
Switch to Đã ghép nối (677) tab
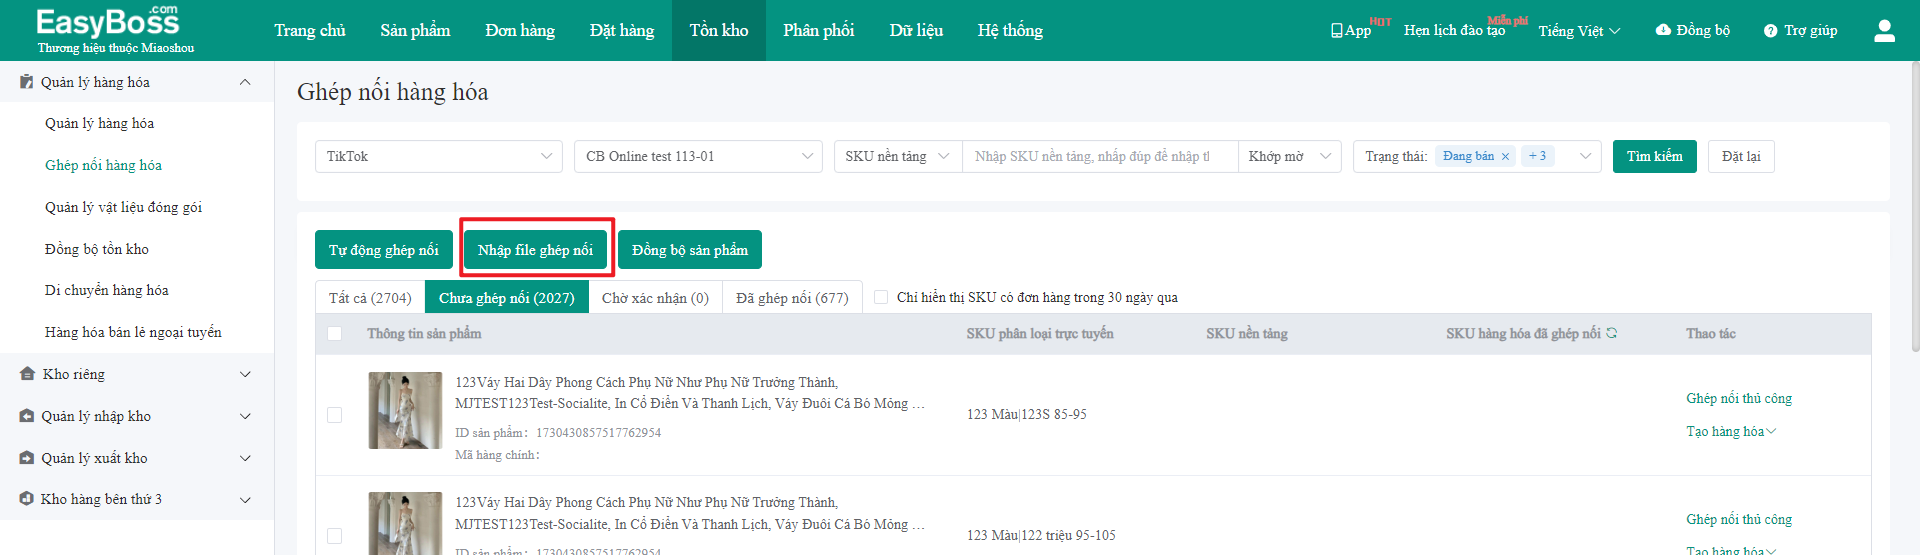click(x=792, y=298)
